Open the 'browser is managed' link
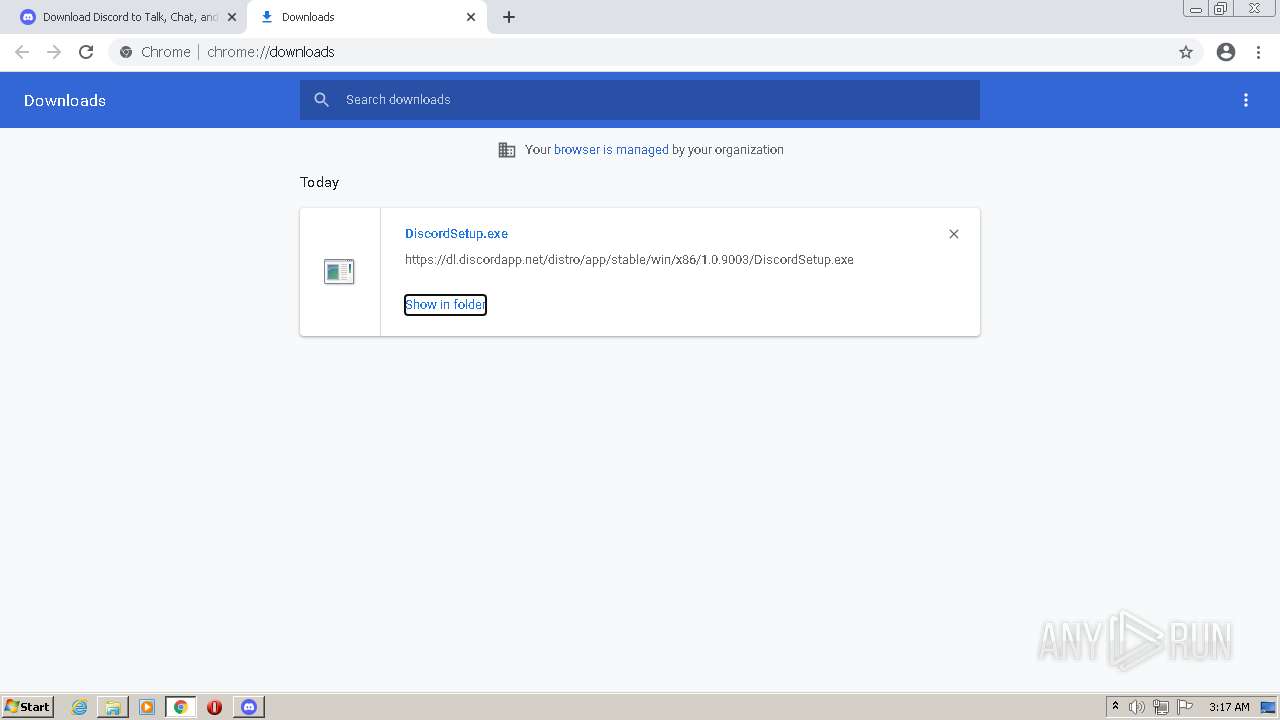The image size is (1280, 720). point(611,150)
